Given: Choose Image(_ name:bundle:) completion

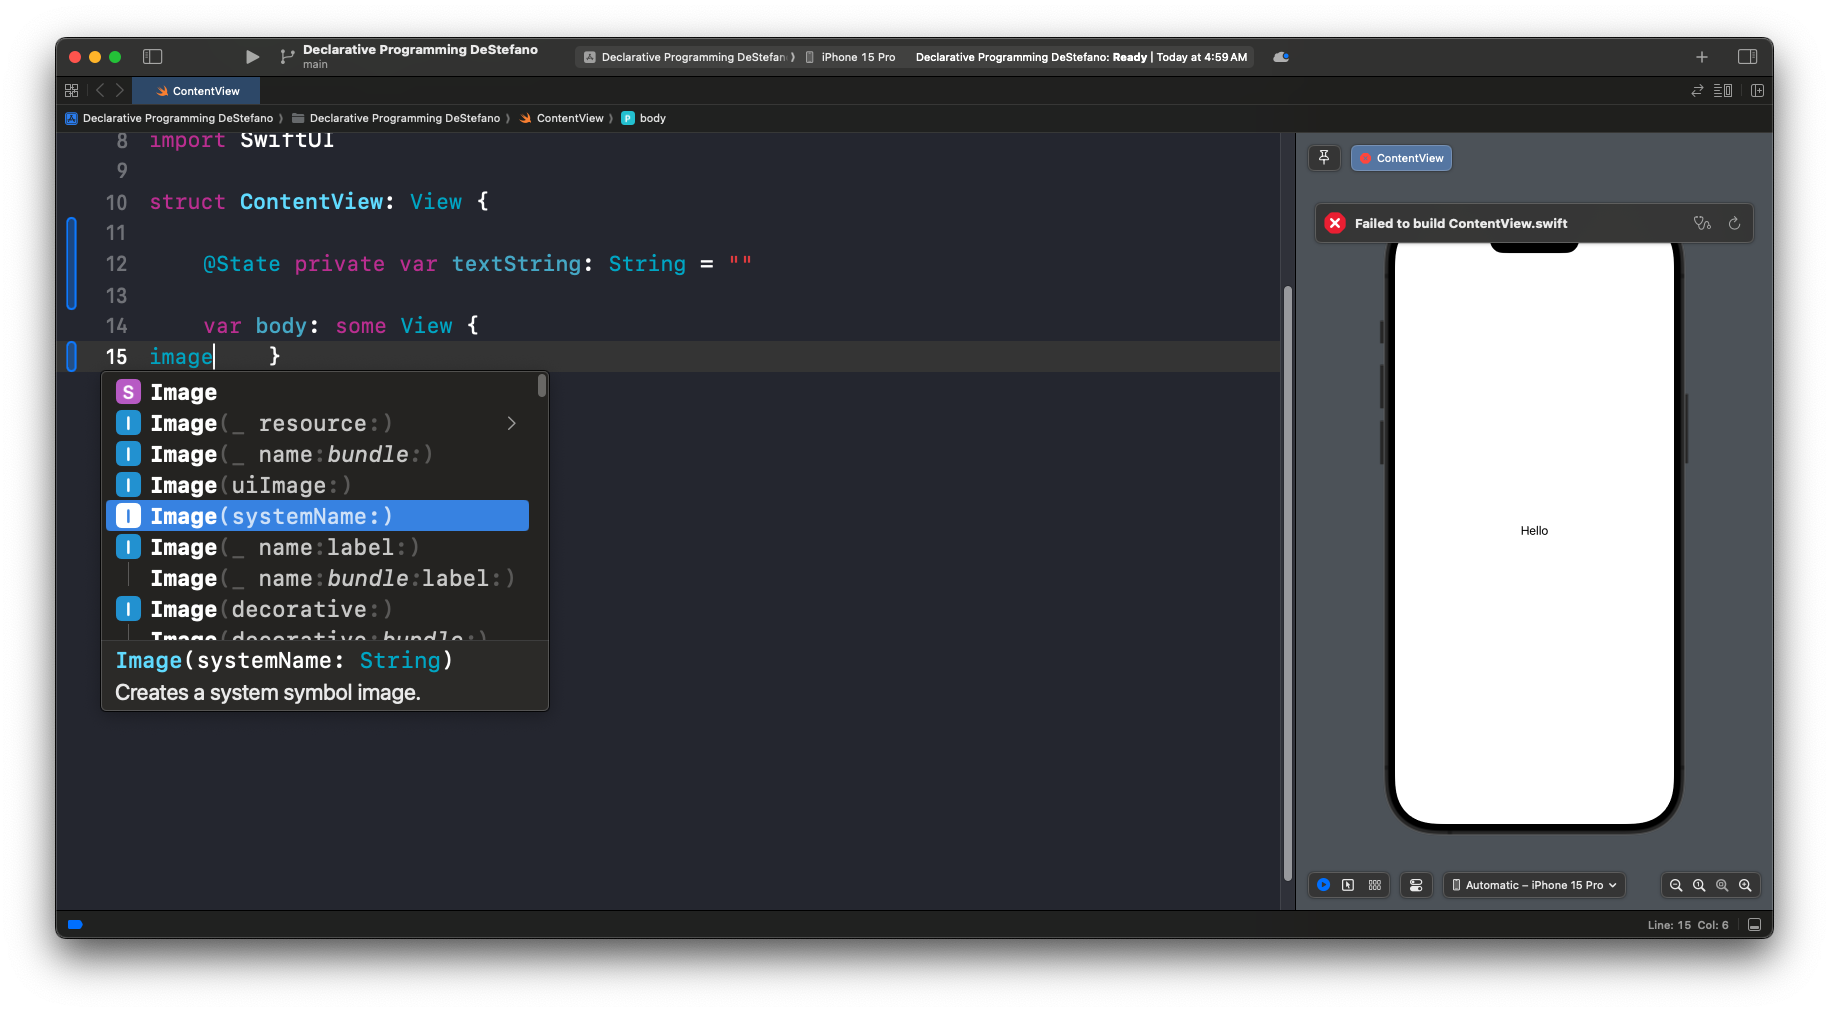Looking at the screenshot, I should tap(317, 454).
